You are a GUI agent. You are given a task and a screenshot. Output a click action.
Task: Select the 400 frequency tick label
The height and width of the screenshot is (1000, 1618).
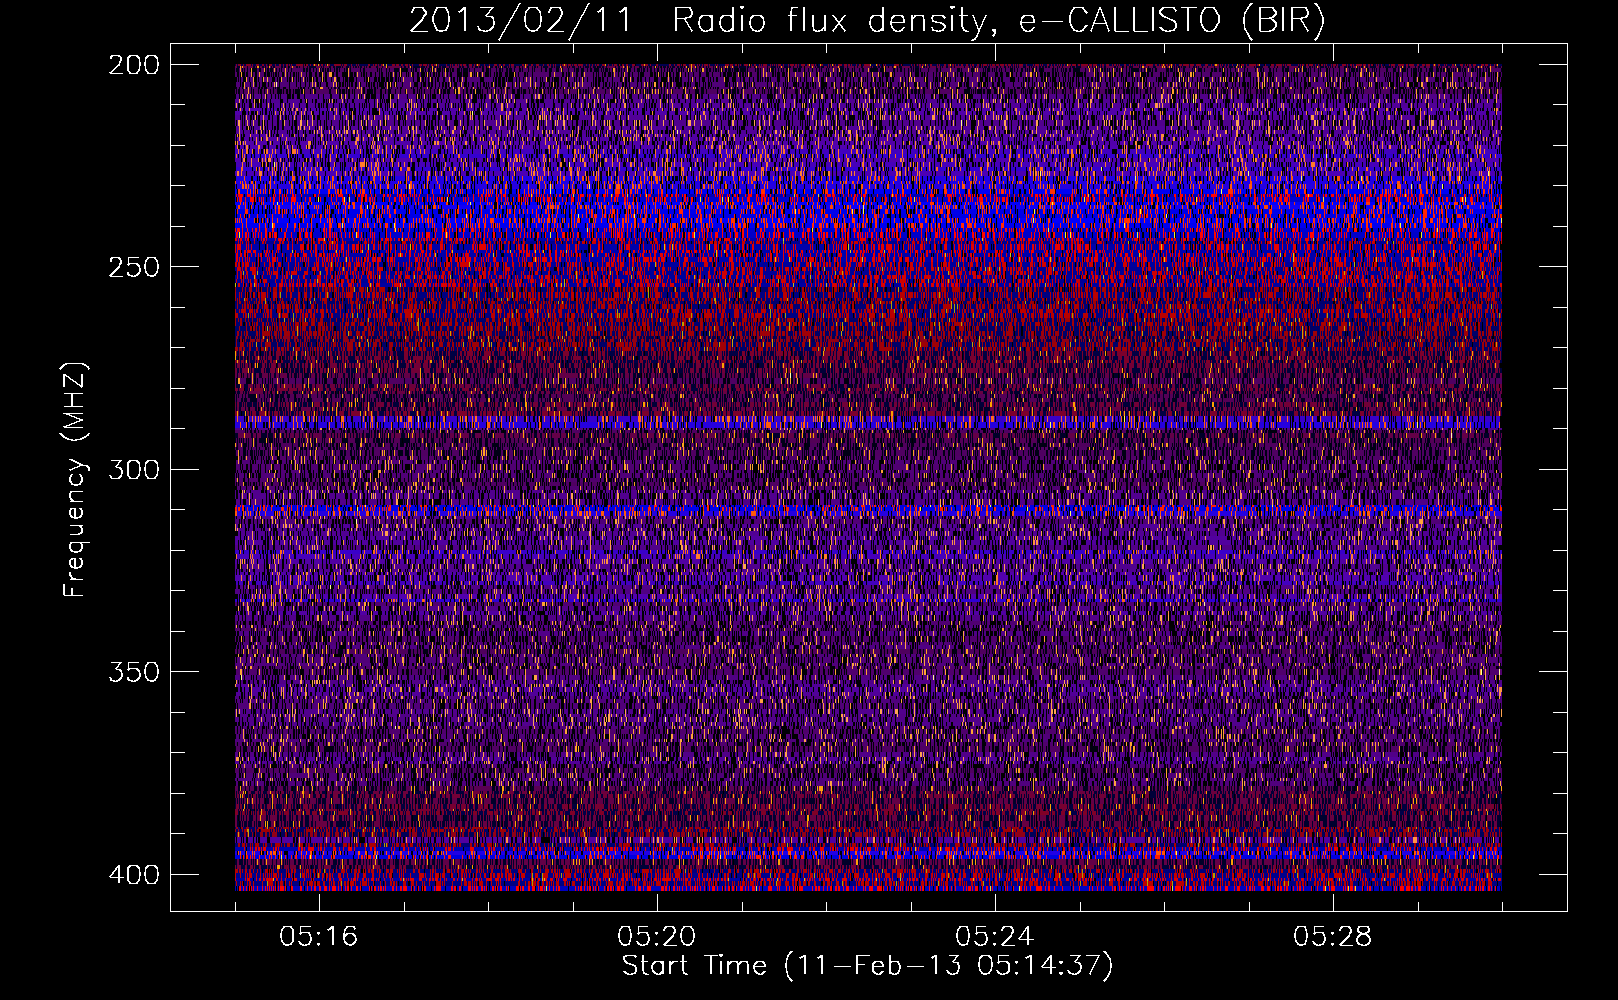(133, 875)
